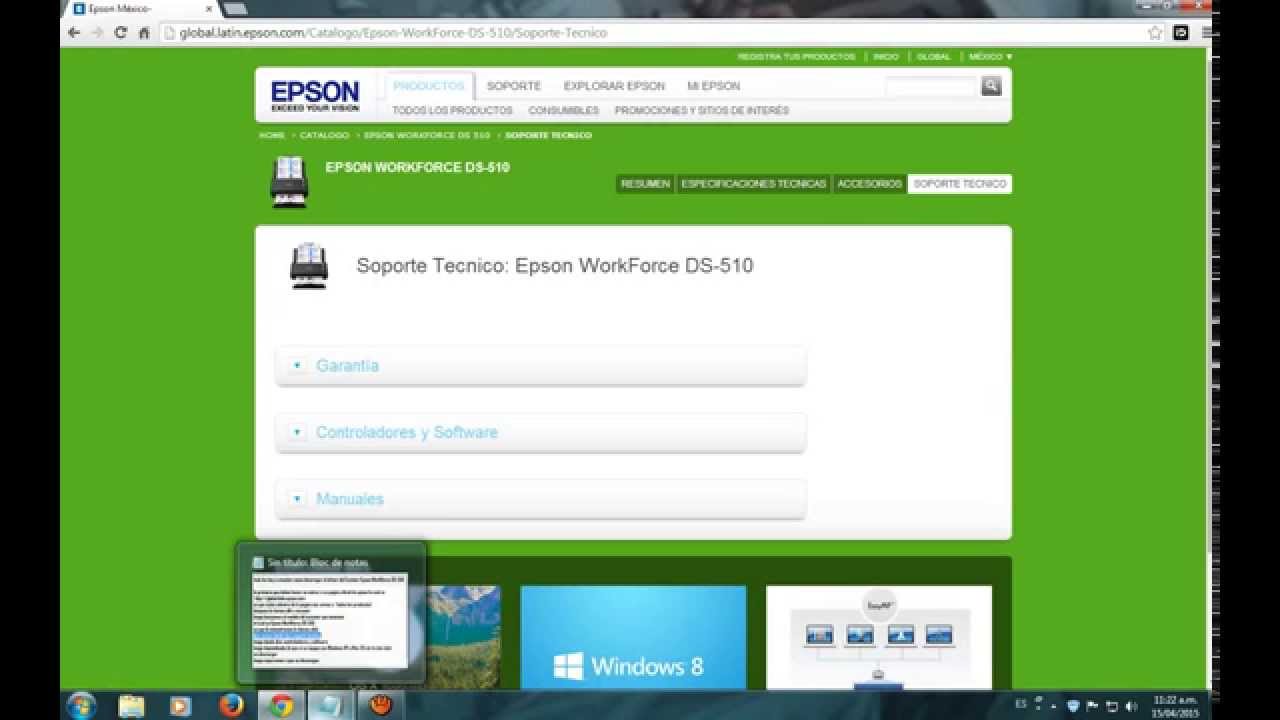The width and height of the screenshot is (1280, 720).
Task: Reload the page with the refresh icon
Action: coord(121,32)
